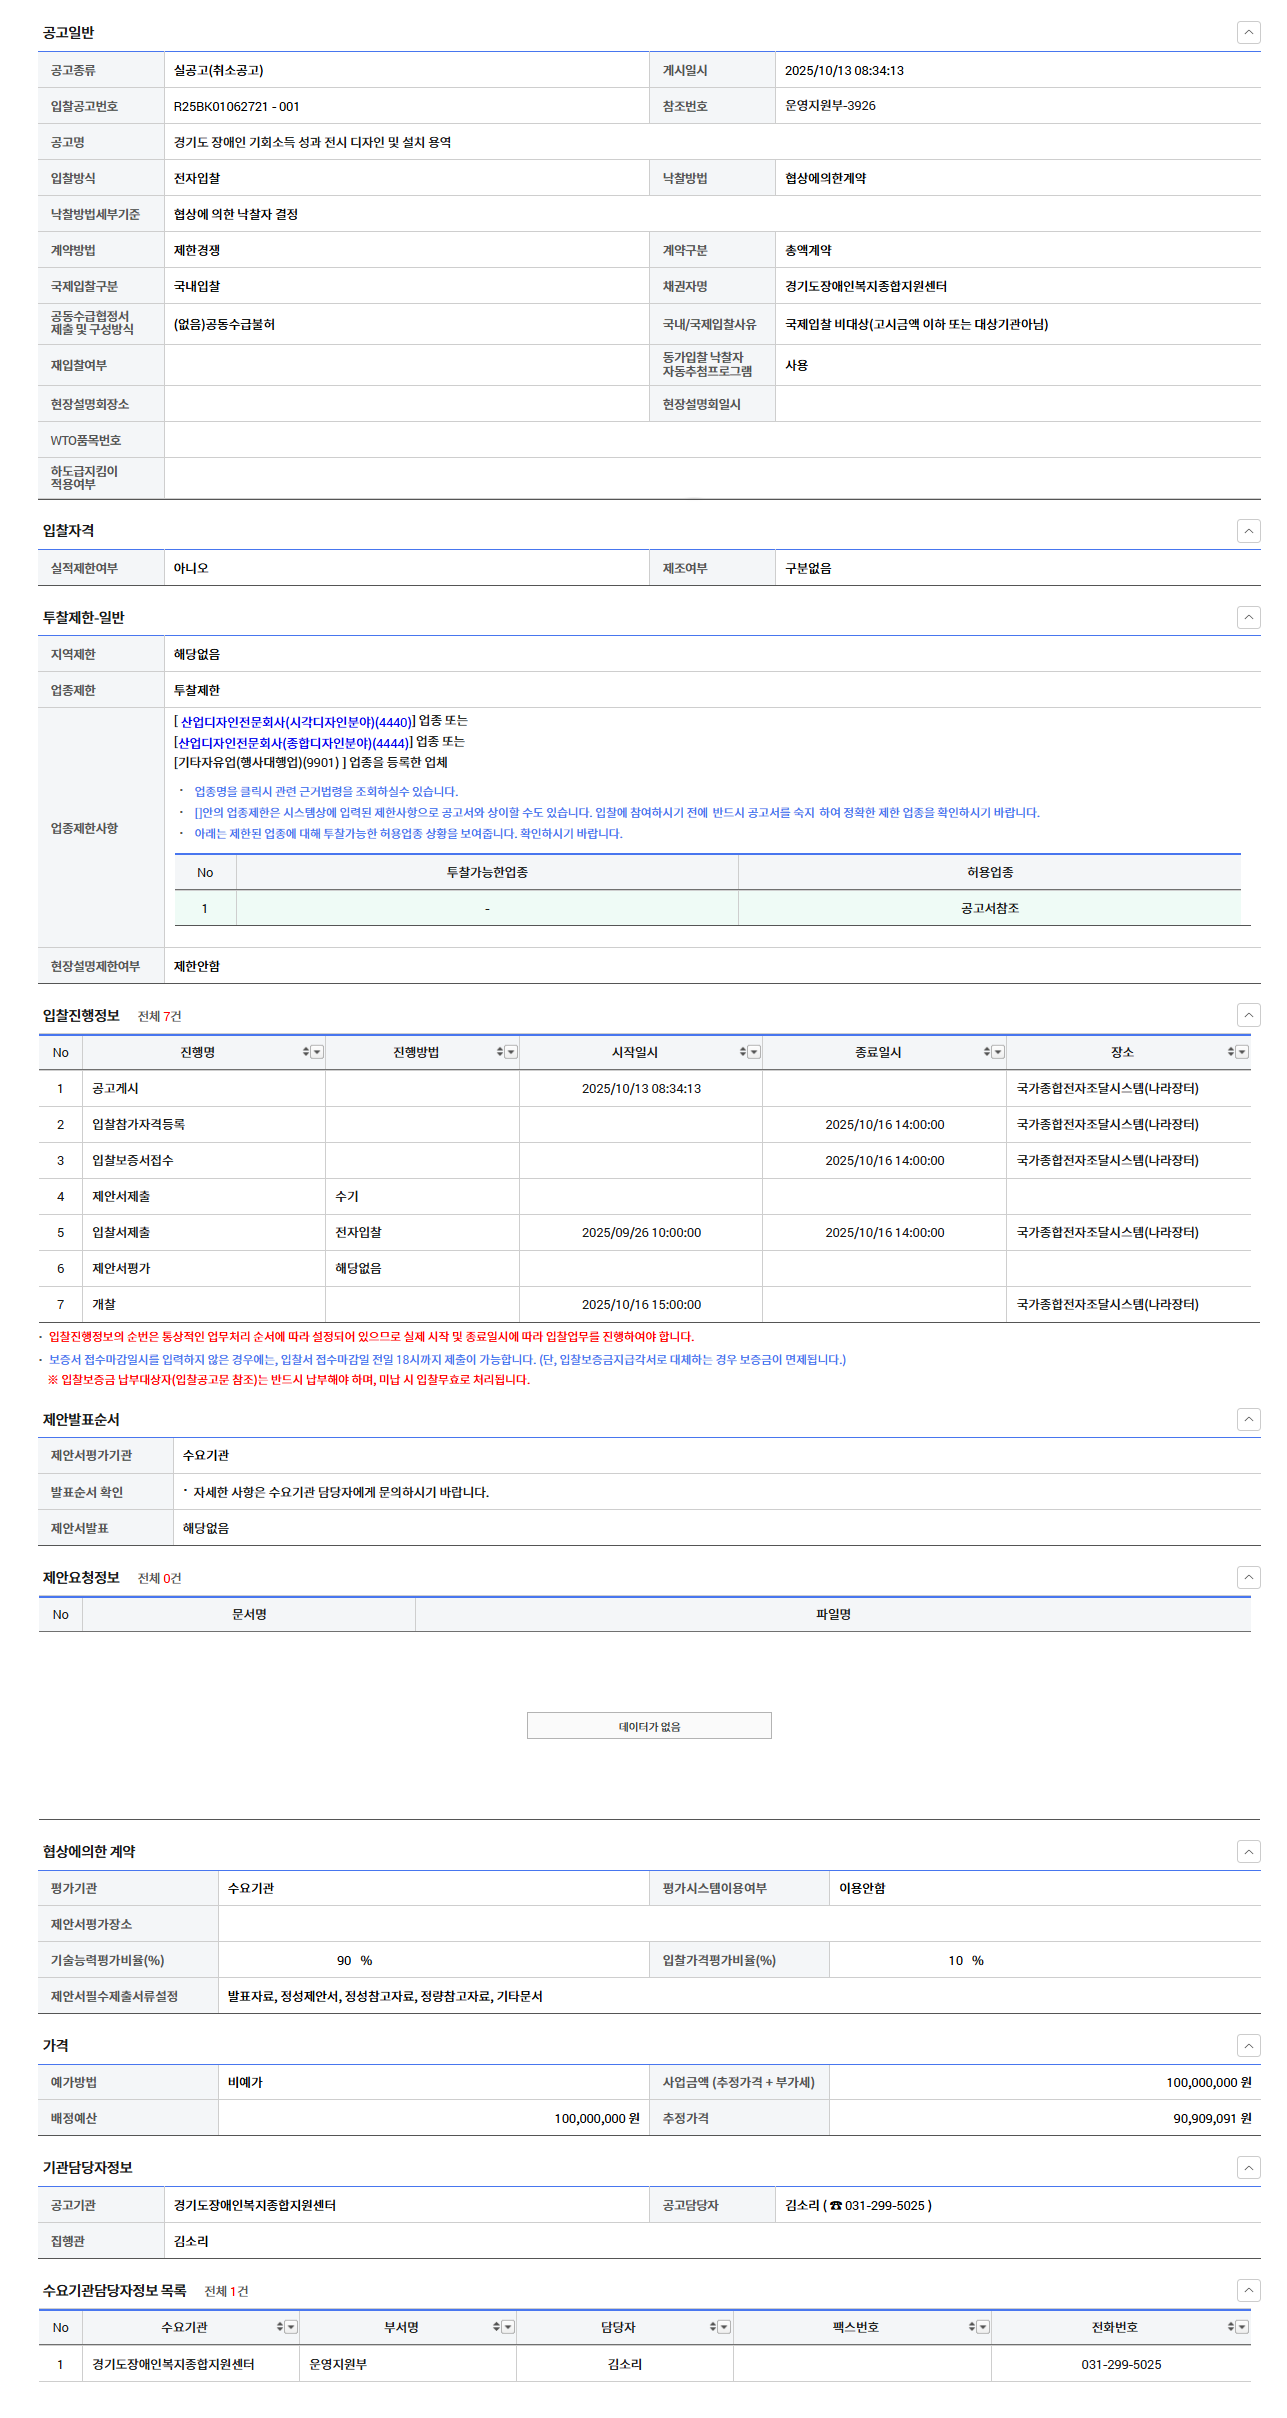Sort the 전화번호 column
The image size is (1287, 2418).
point(1230,2327)
